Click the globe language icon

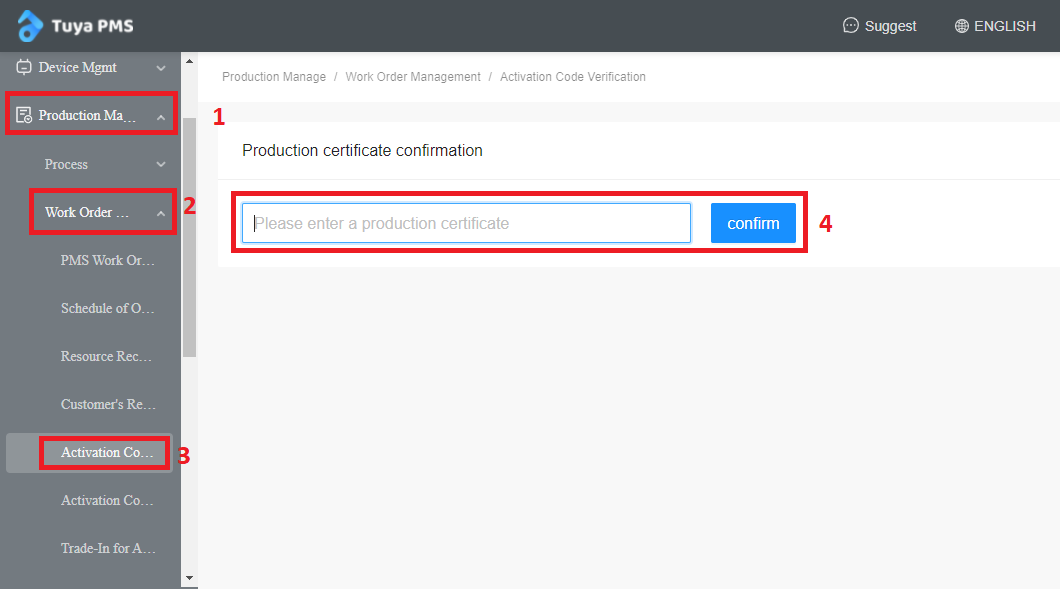click(x=962, y=26)
